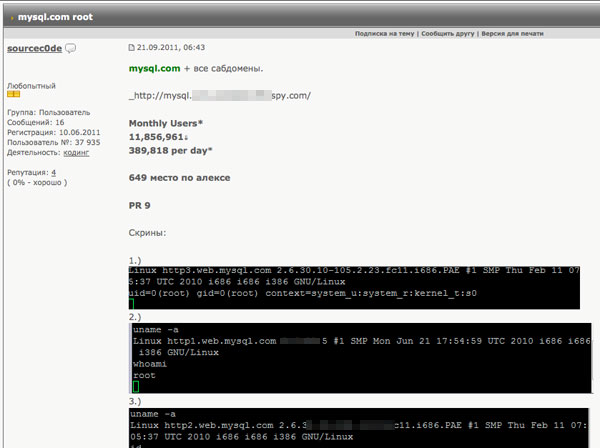
Task: Open the green mysql.com link
Action: (x=154, y=68)
